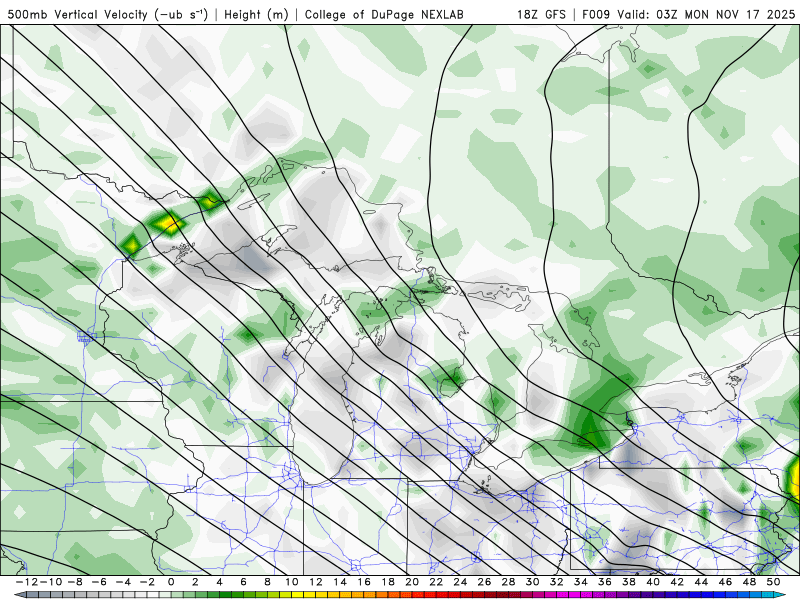Image resolution: width=800 pixels, height=600 pixels.
Task: Click the '40' color scale label
Action: click(653, 582)
